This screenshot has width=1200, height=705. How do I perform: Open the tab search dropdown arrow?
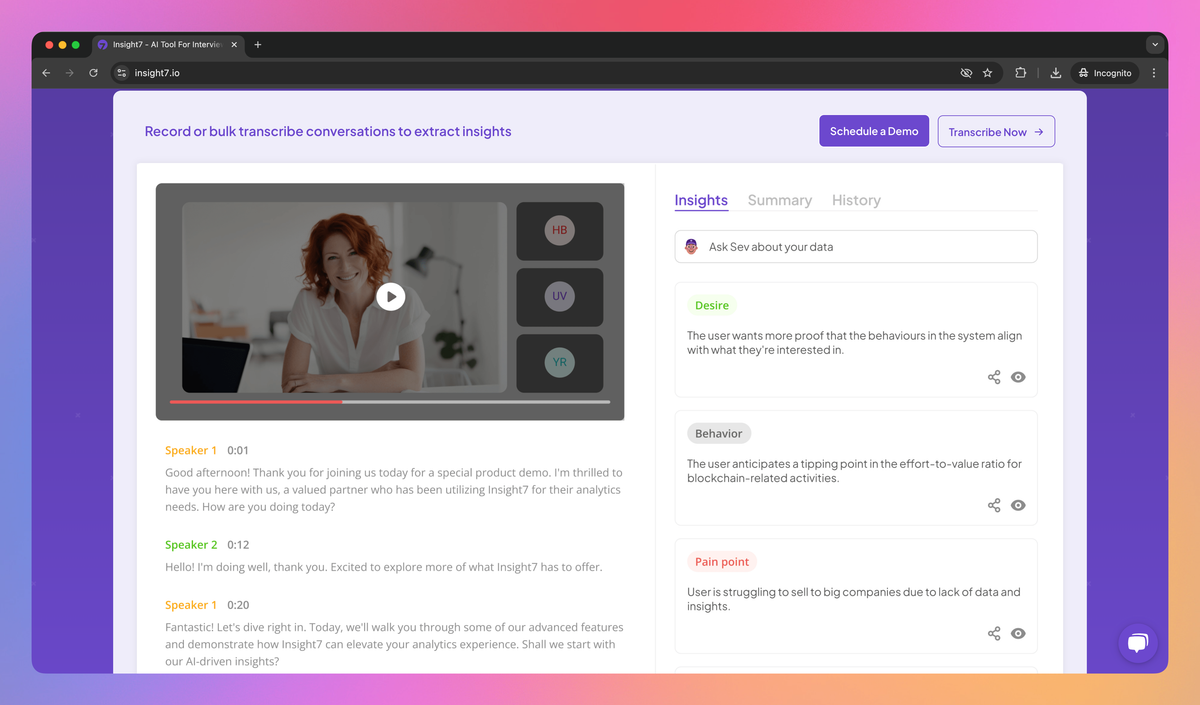(x=1155, y=45)
